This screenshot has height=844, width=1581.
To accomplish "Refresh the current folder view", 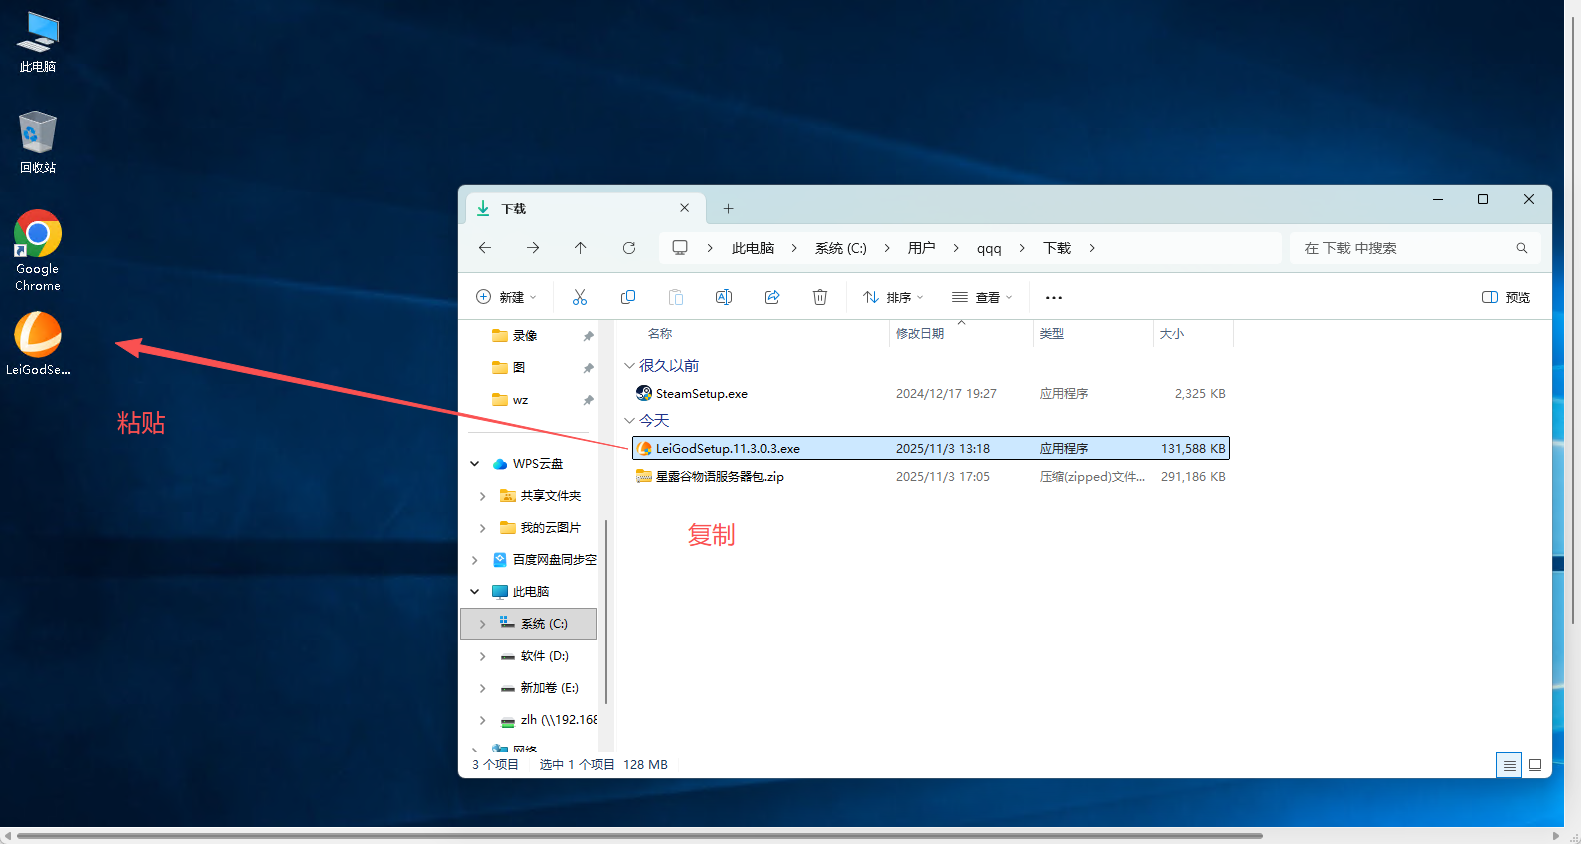I will (629, 248).
